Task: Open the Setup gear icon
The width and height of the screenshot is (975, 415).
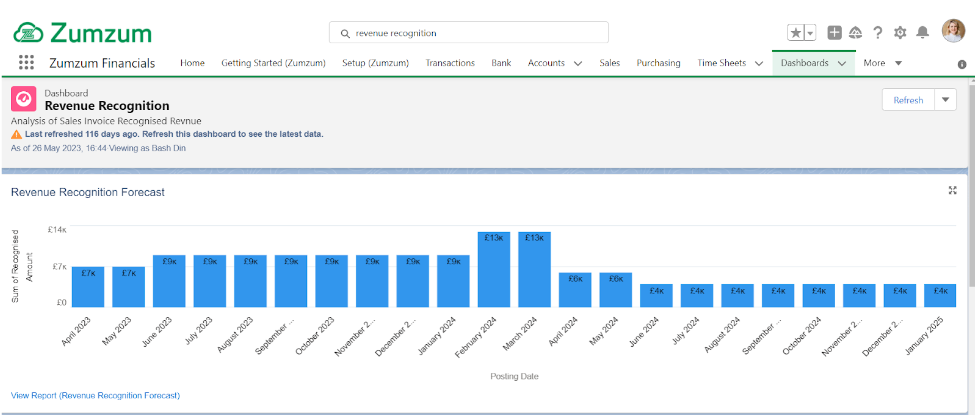Action: pos(900,33)
